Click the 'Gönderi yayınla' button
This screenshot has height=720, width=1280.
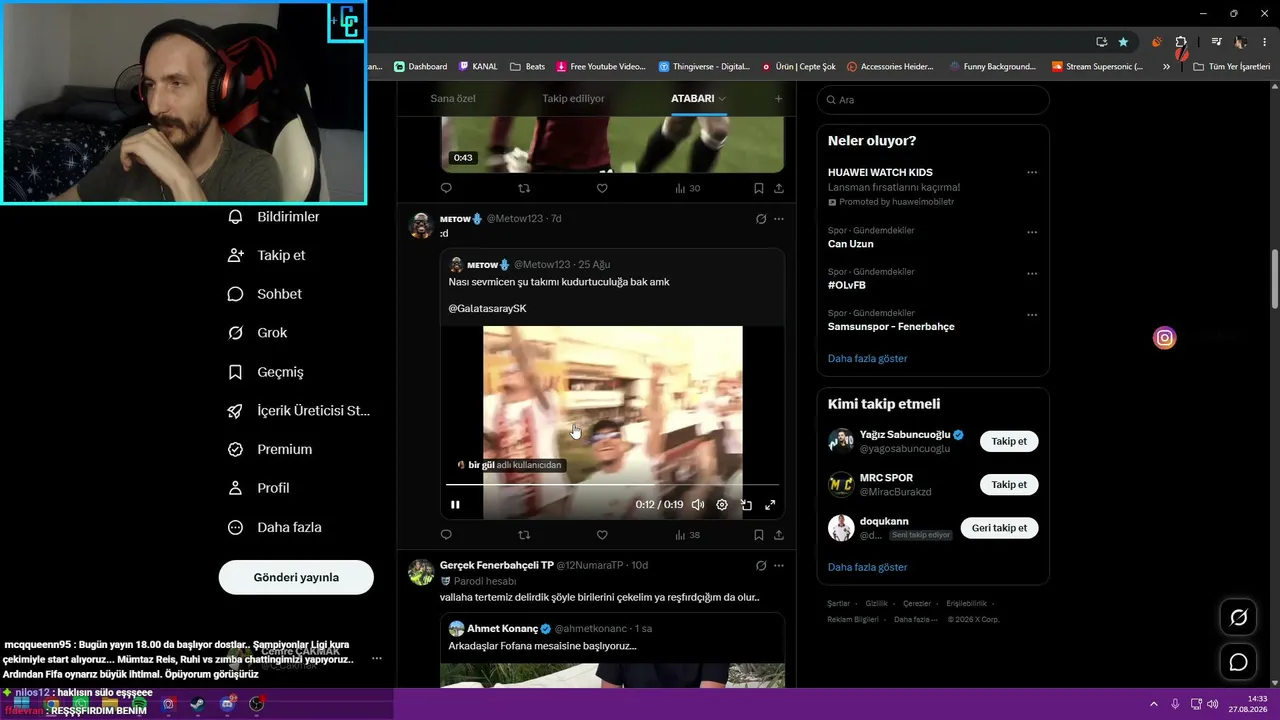(x=296, y=577)
